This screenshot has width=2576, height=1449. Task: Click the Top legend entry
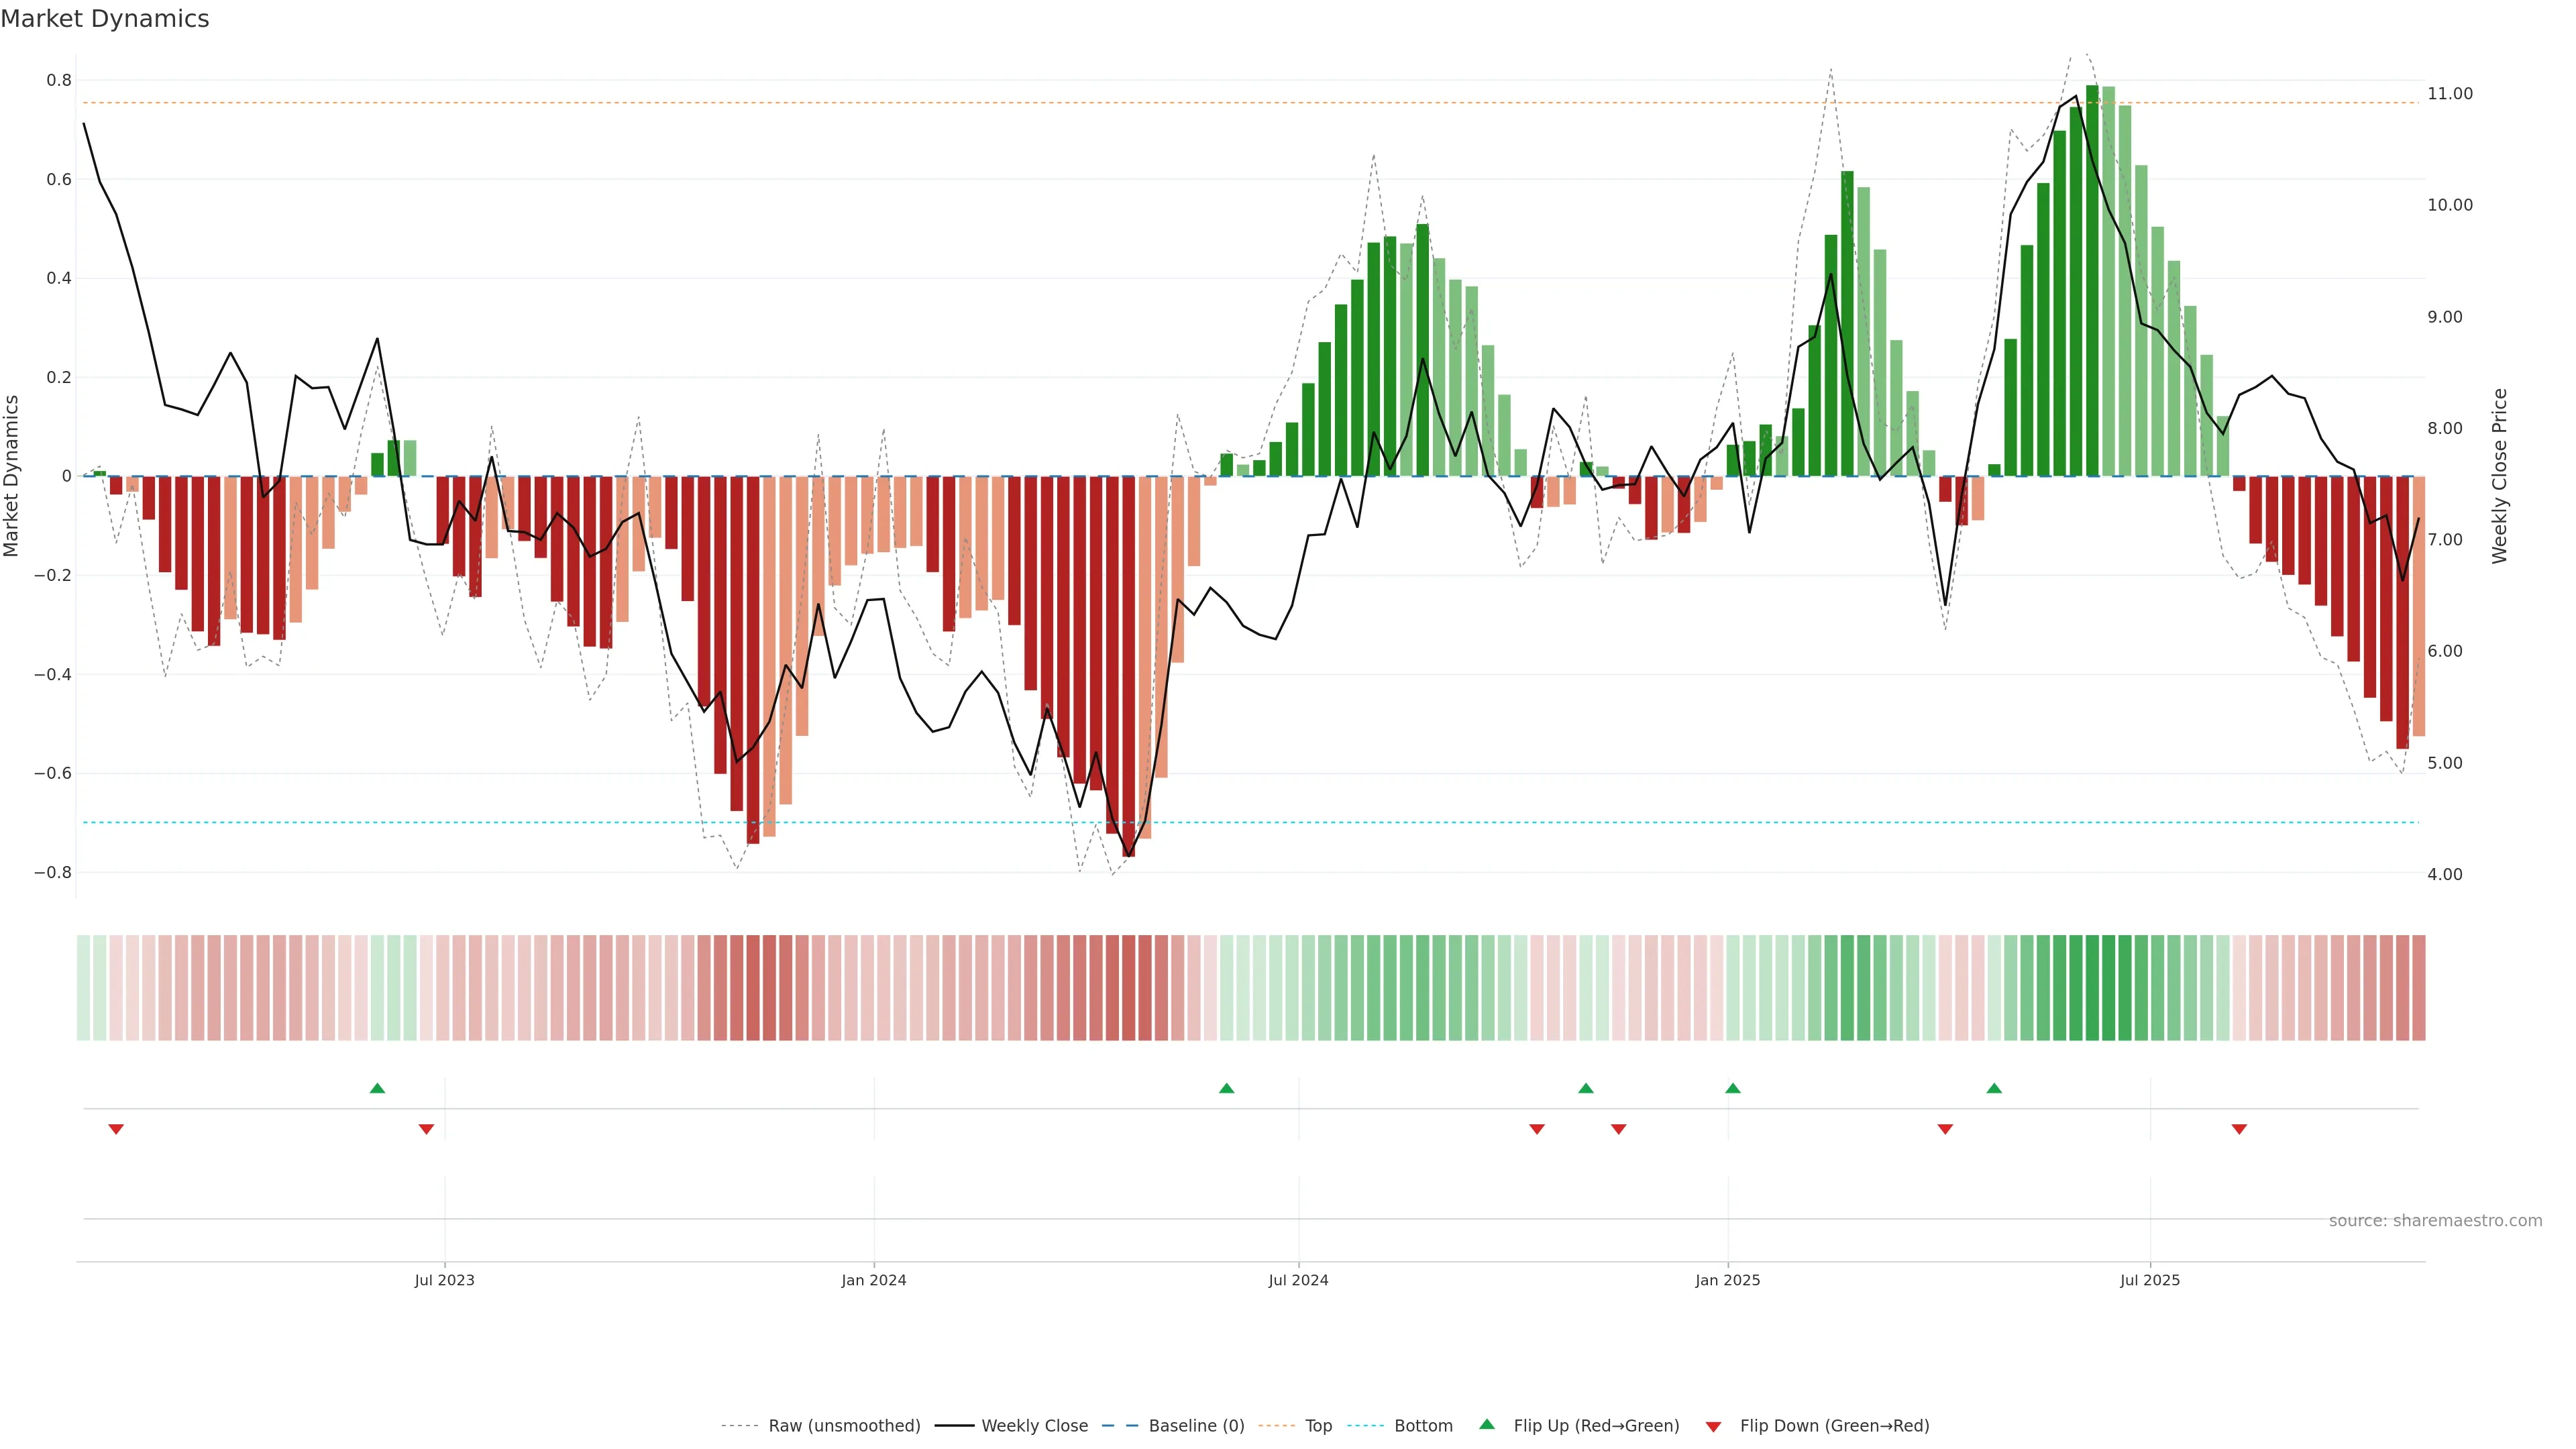tap(1318, 1426)
